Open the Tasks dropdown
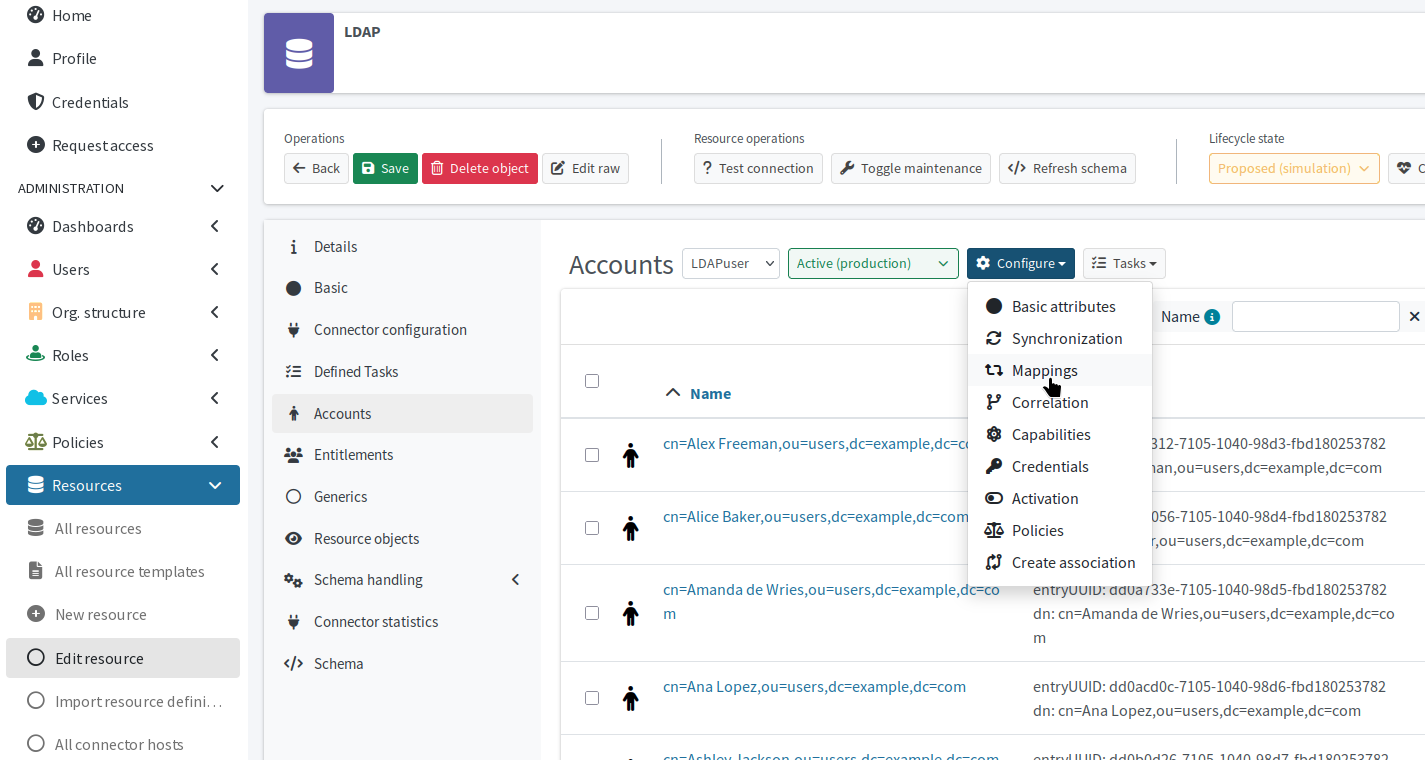The image size is (1425, 760). 1123,263
